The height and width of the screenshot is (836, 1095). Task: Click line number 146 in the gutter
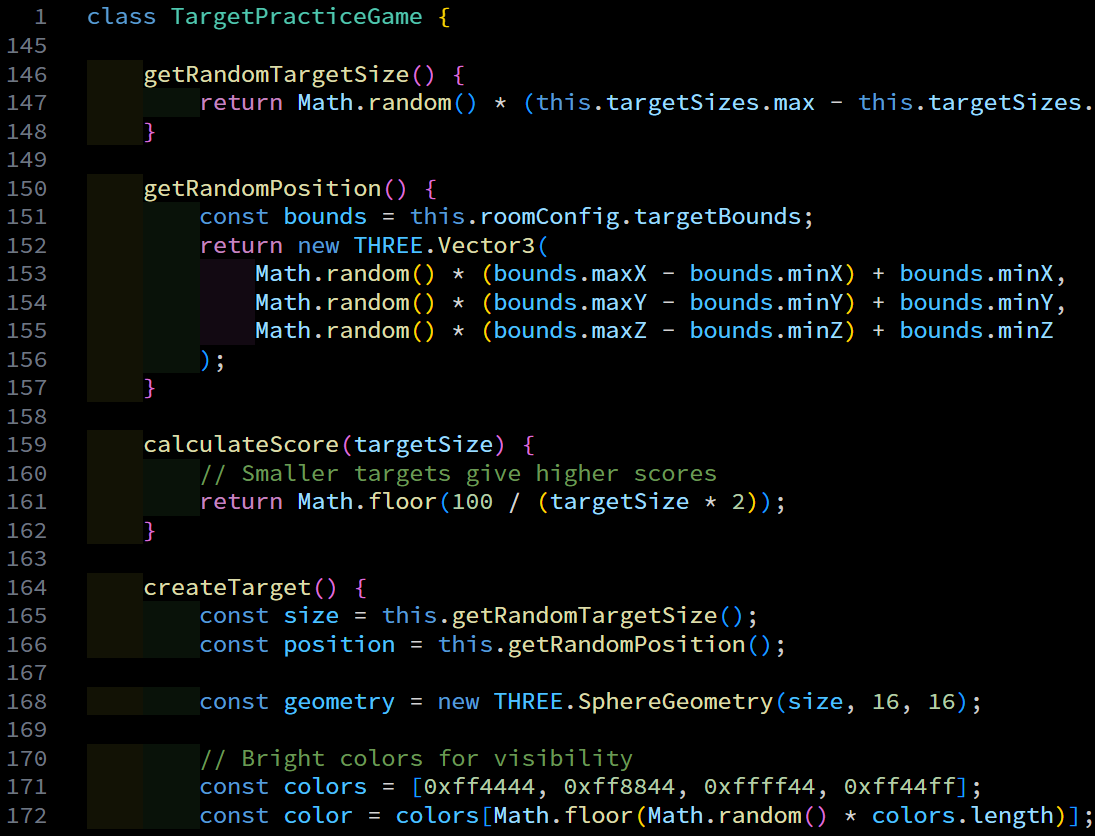[x=27, y=74]
